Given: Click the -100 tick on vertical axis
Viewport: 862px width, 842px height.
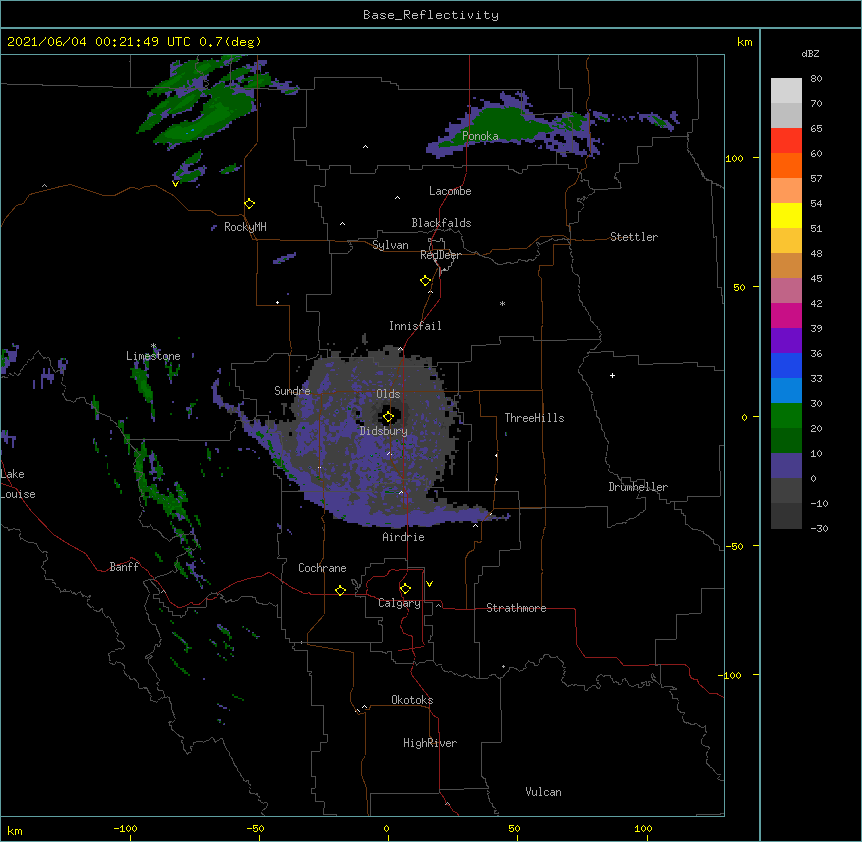Looking at the screenshot, I should pos(731,675).
